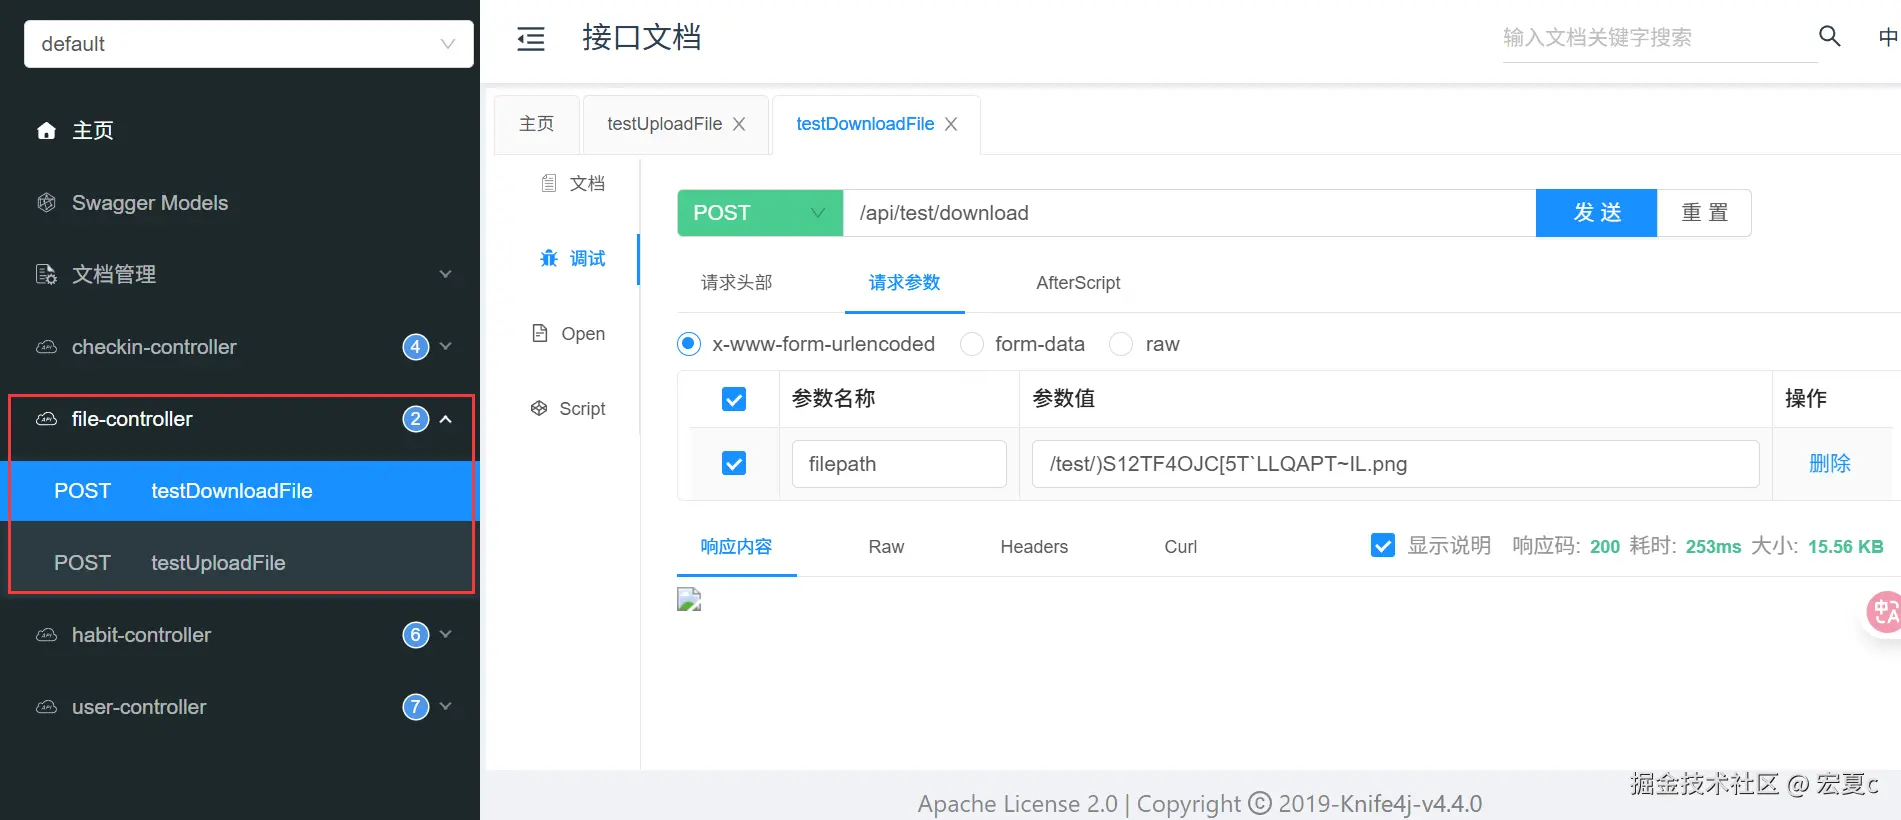
Task: Click the search magnifier icon
Action: pos(1829,36)
